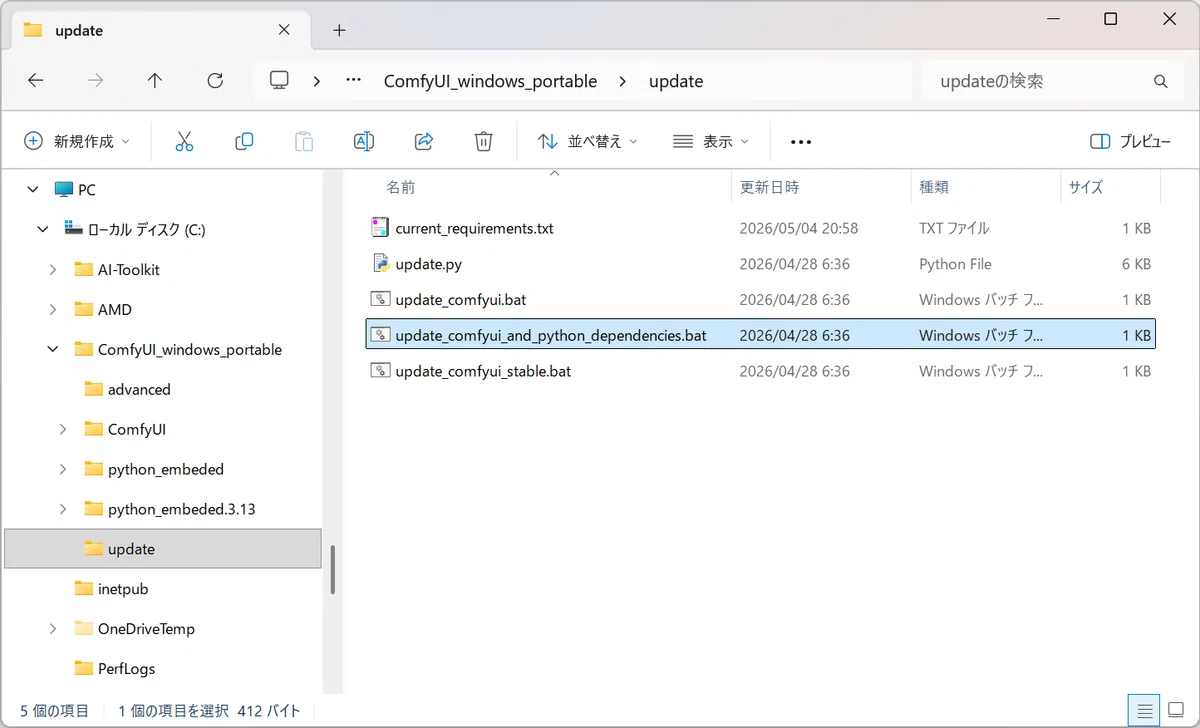Viewport: 1200px width, 728px height.
Task: Open the 並べ替え sort dropdown
Action: (588, 142)
